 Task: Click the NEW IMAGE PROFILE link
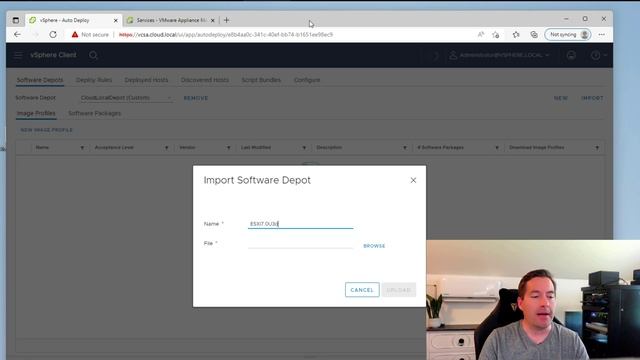pos(47,130)
